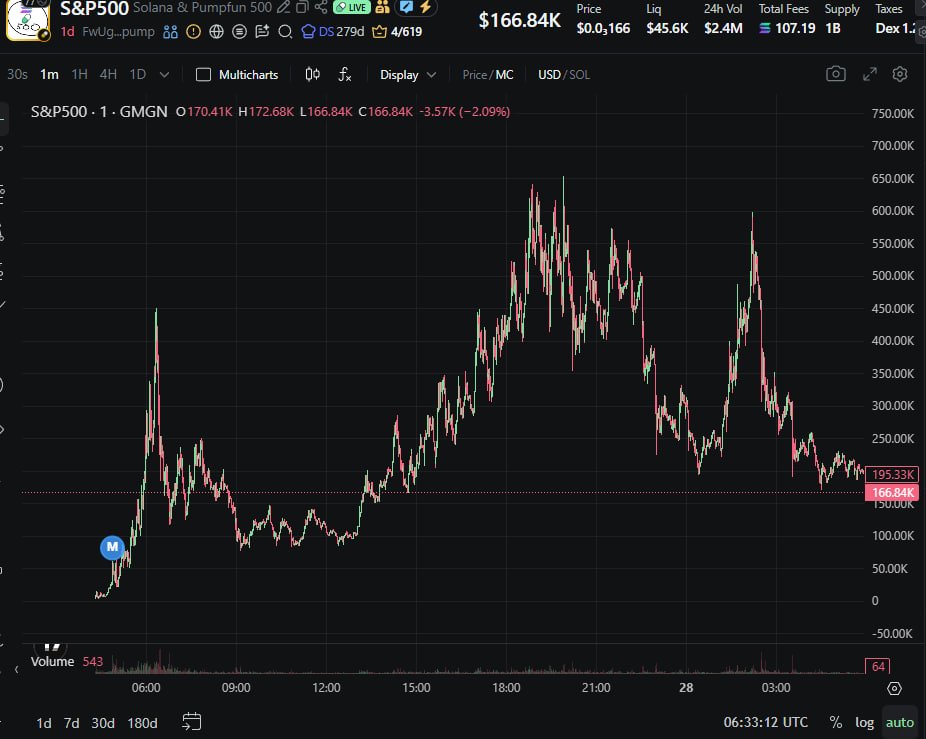Toggle percent scale mode
This screenshot has height=739, width=926.
(835, 722)
